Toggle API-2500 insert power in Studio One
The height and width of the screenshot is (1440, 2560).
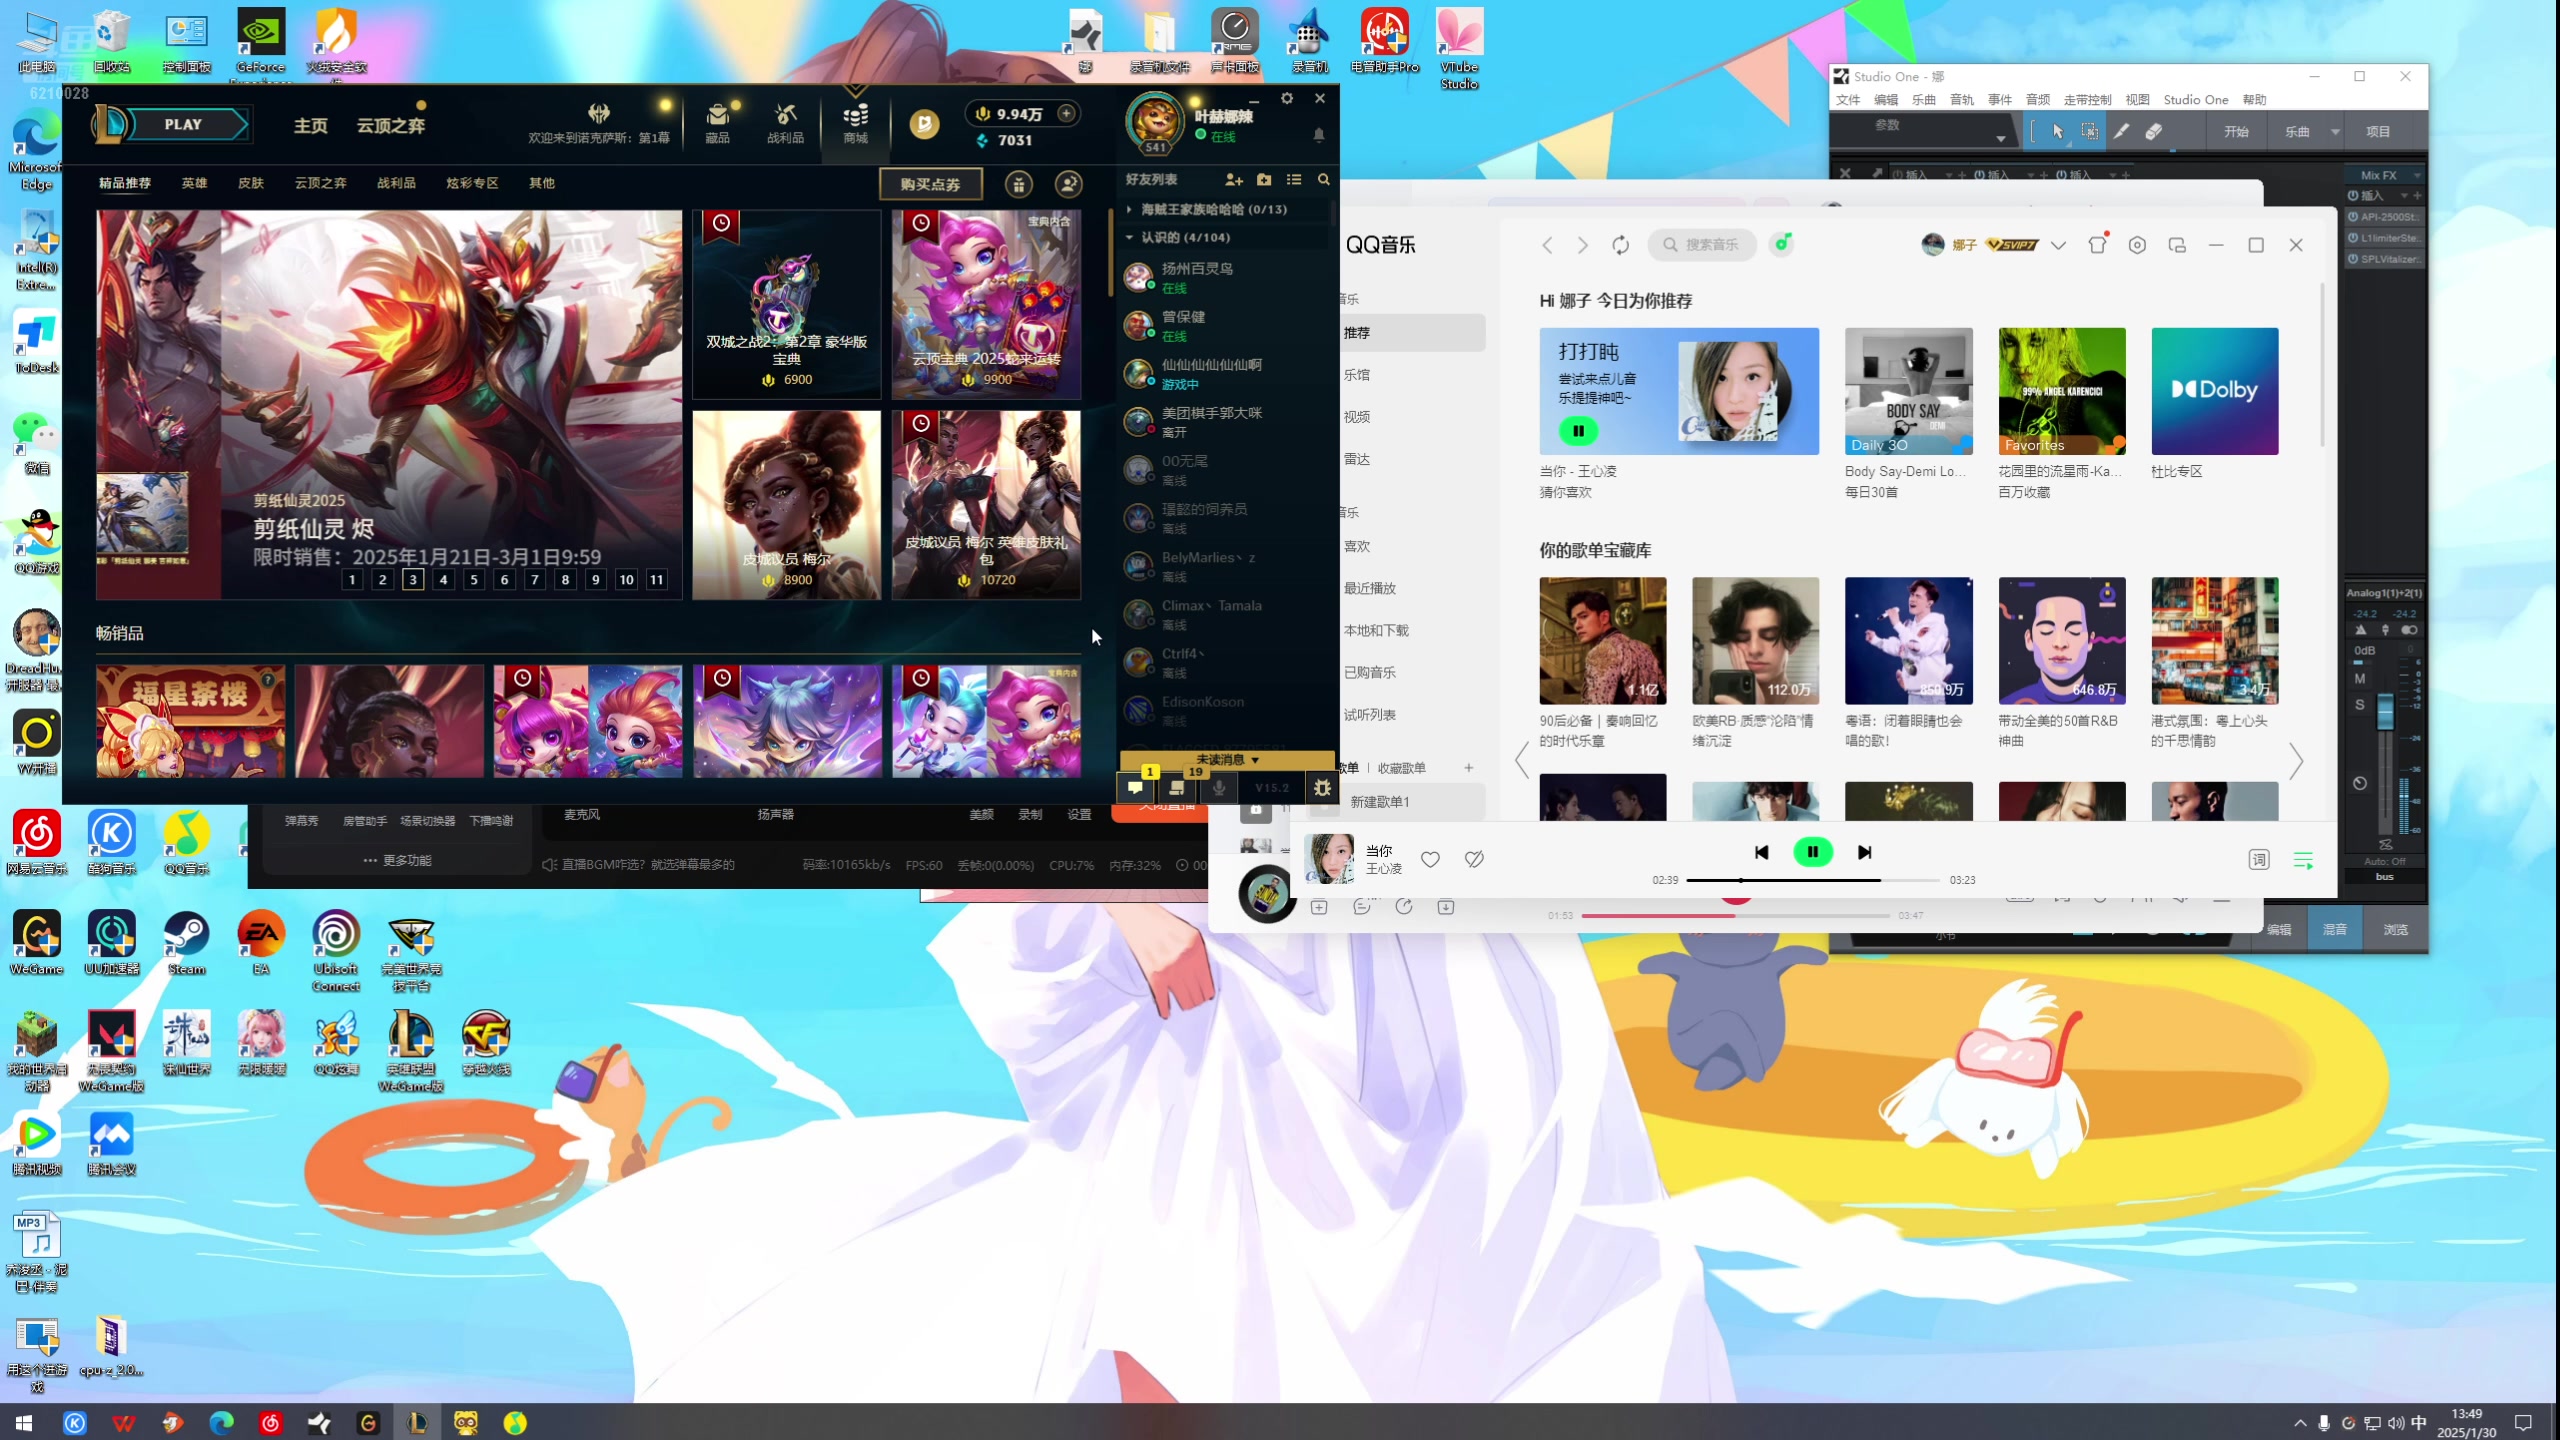click(2353, 217)
